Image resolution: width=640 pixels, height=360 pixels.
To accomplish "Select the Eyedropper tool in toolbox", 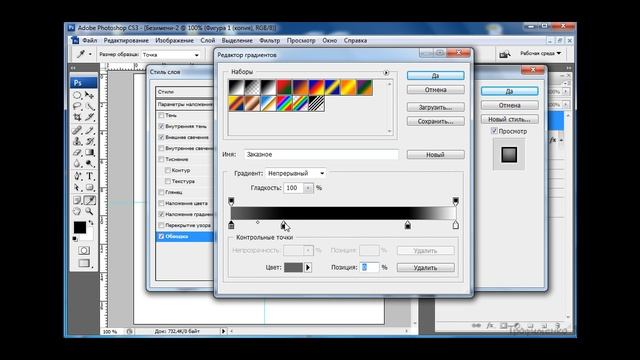I will tap(89, 200).
